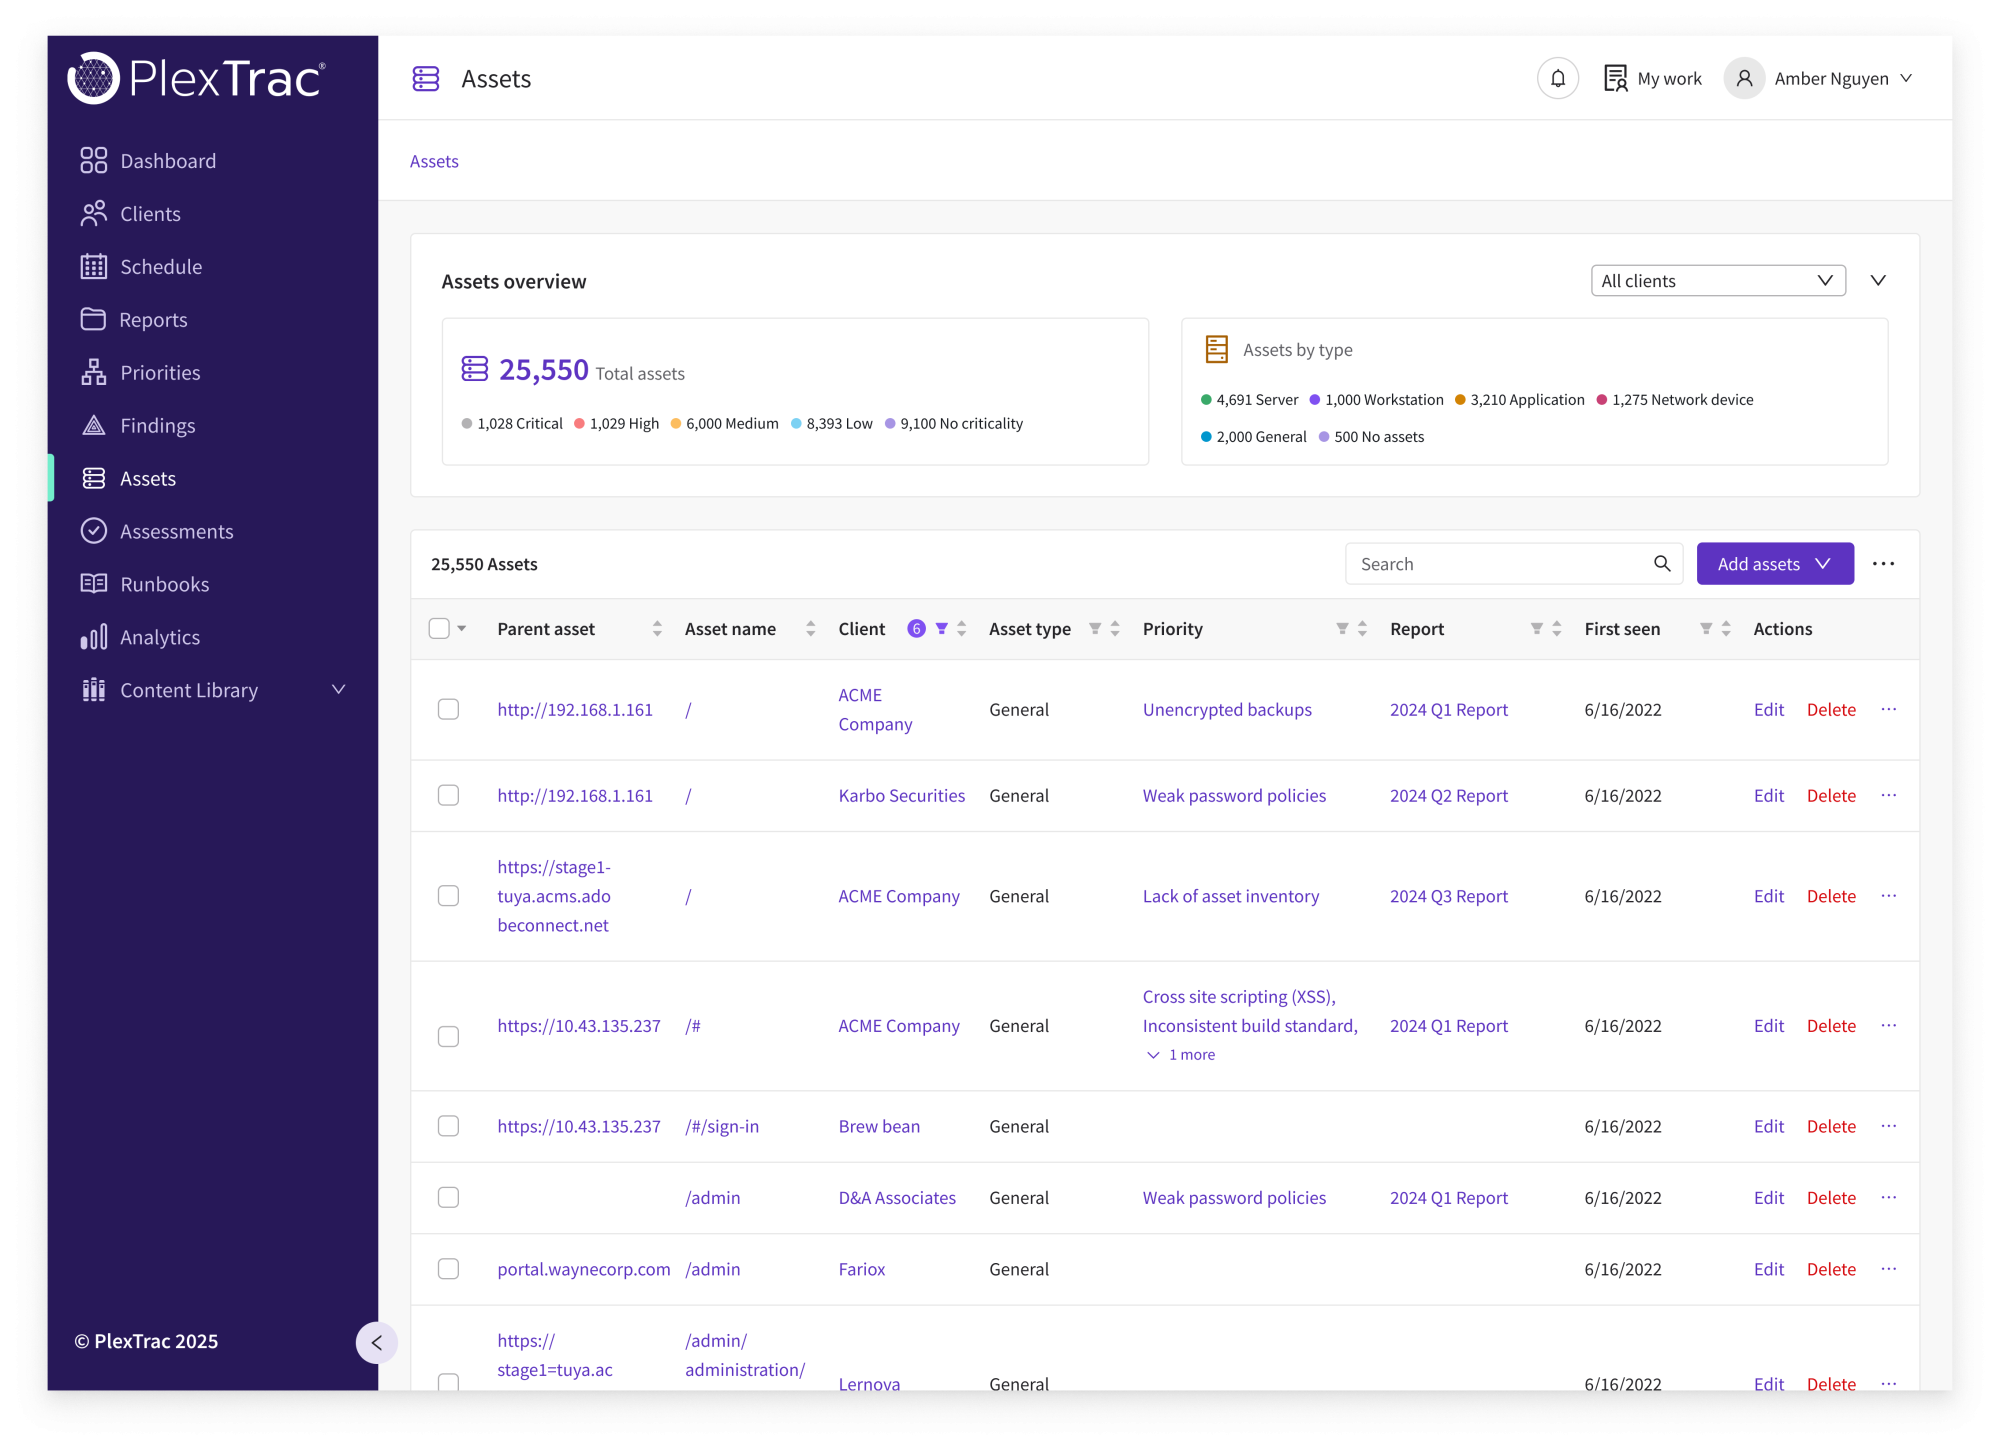Click Amber Nguyen's user avatar icon
2000x1450 pixels.
(x=1744, y=79)
